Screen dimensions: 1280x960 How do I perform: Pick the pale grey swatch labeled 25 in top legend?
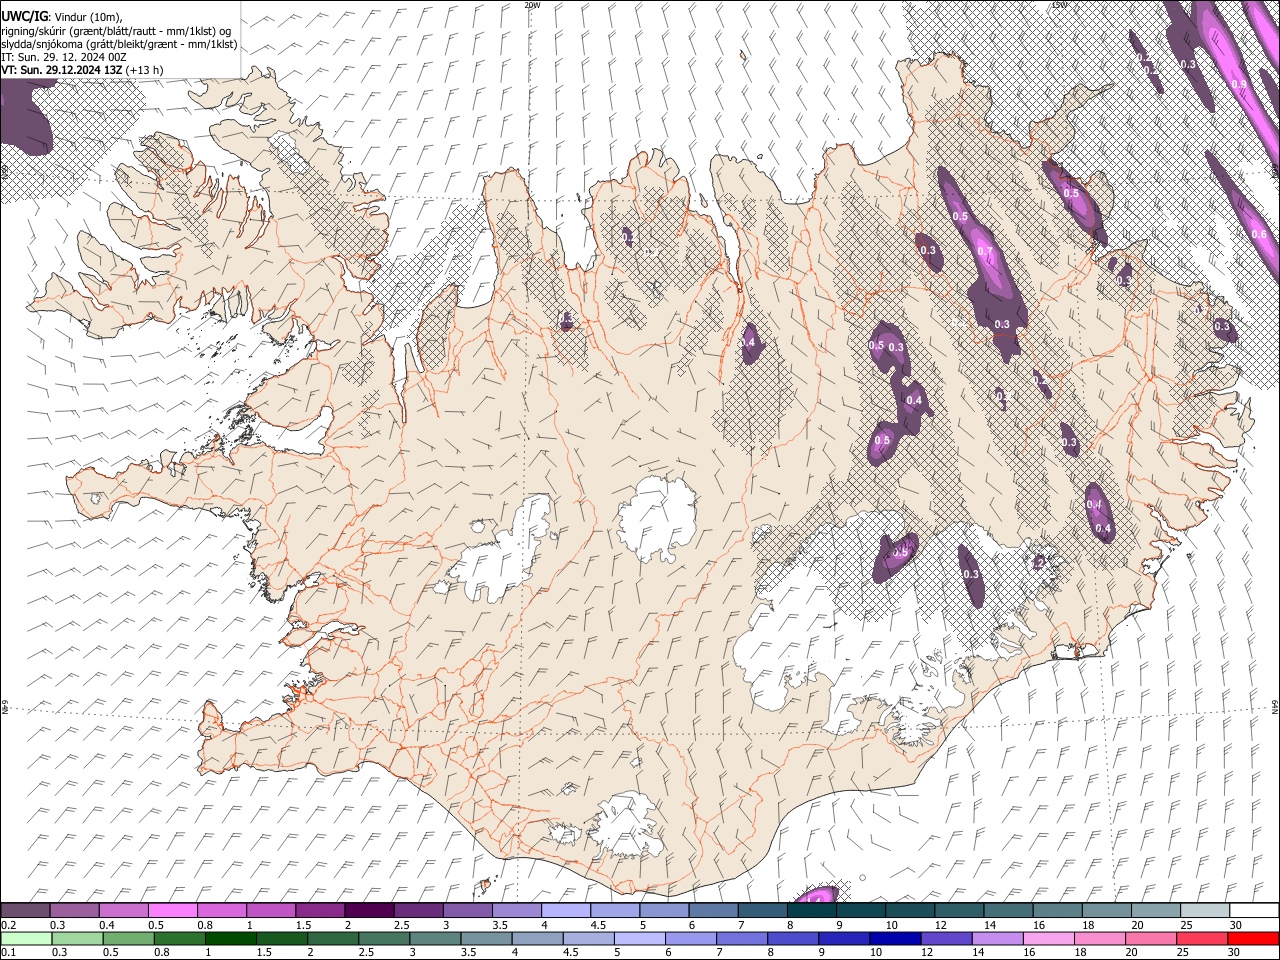pyautogui.click(x=1204, y=911)
